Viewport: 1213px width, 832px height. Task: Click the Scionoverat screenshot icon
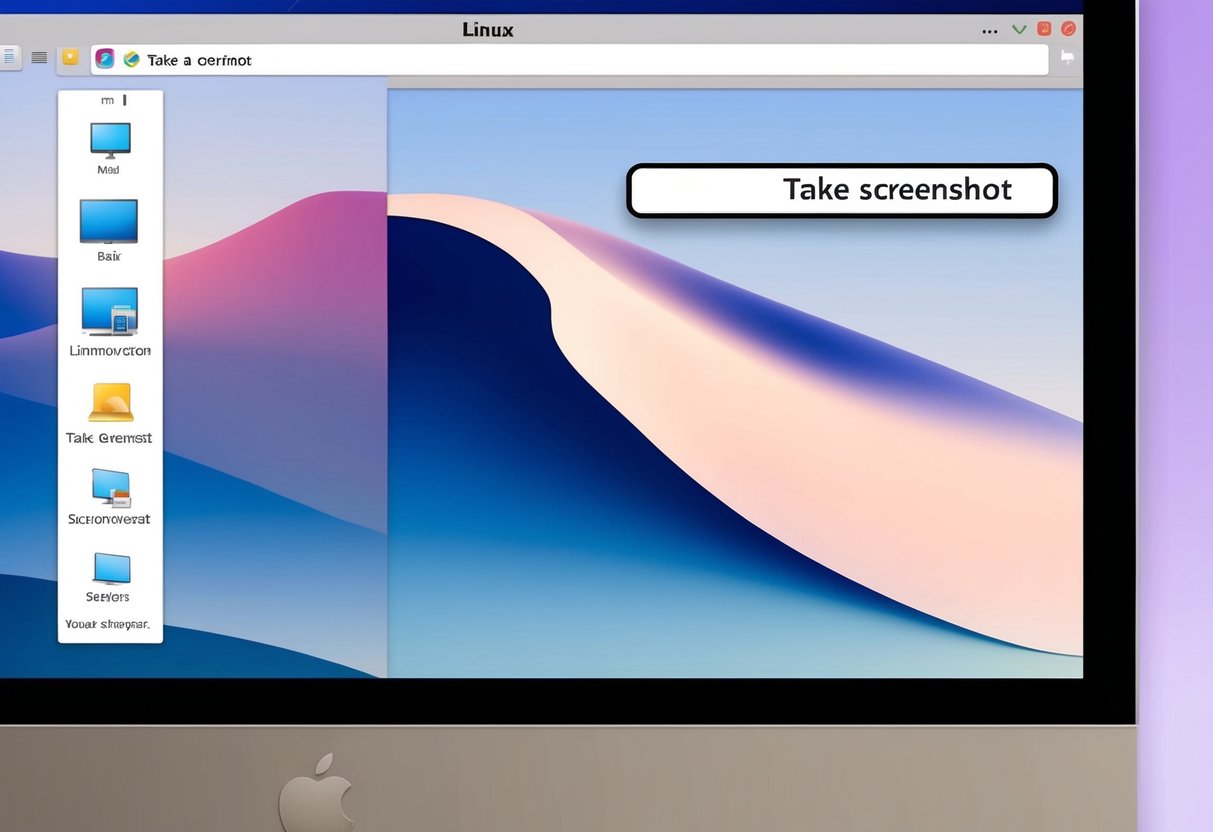(x=109, y=490)
